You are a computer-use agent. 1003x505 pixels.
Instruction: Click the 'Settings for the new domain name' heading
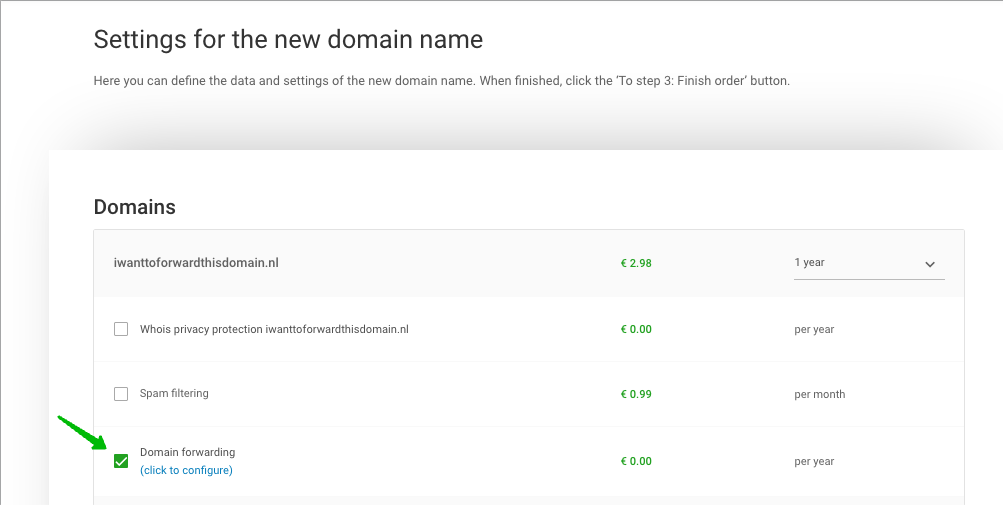point(288,39)
